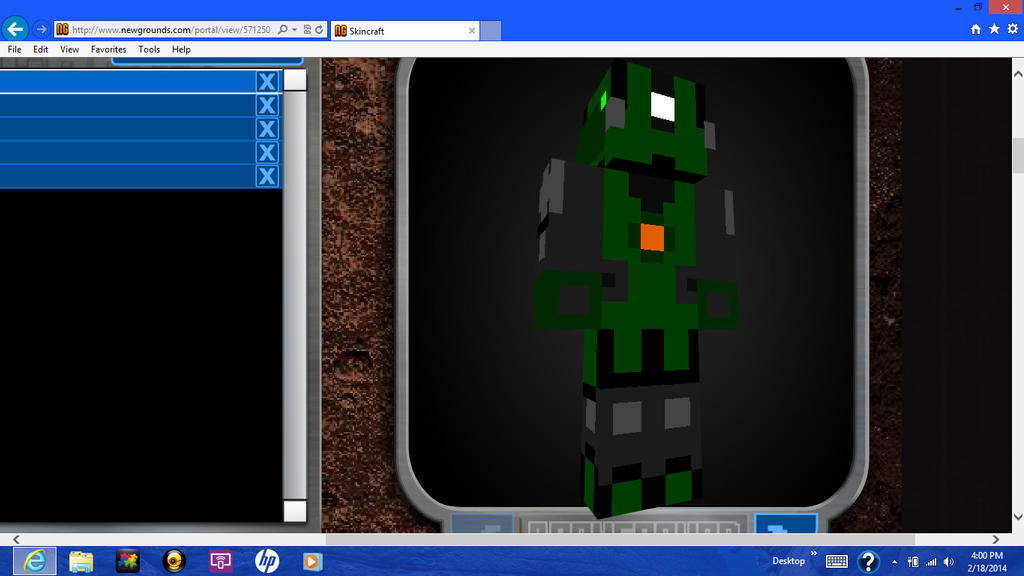Open the touch keyboard icon

point(837,561)
